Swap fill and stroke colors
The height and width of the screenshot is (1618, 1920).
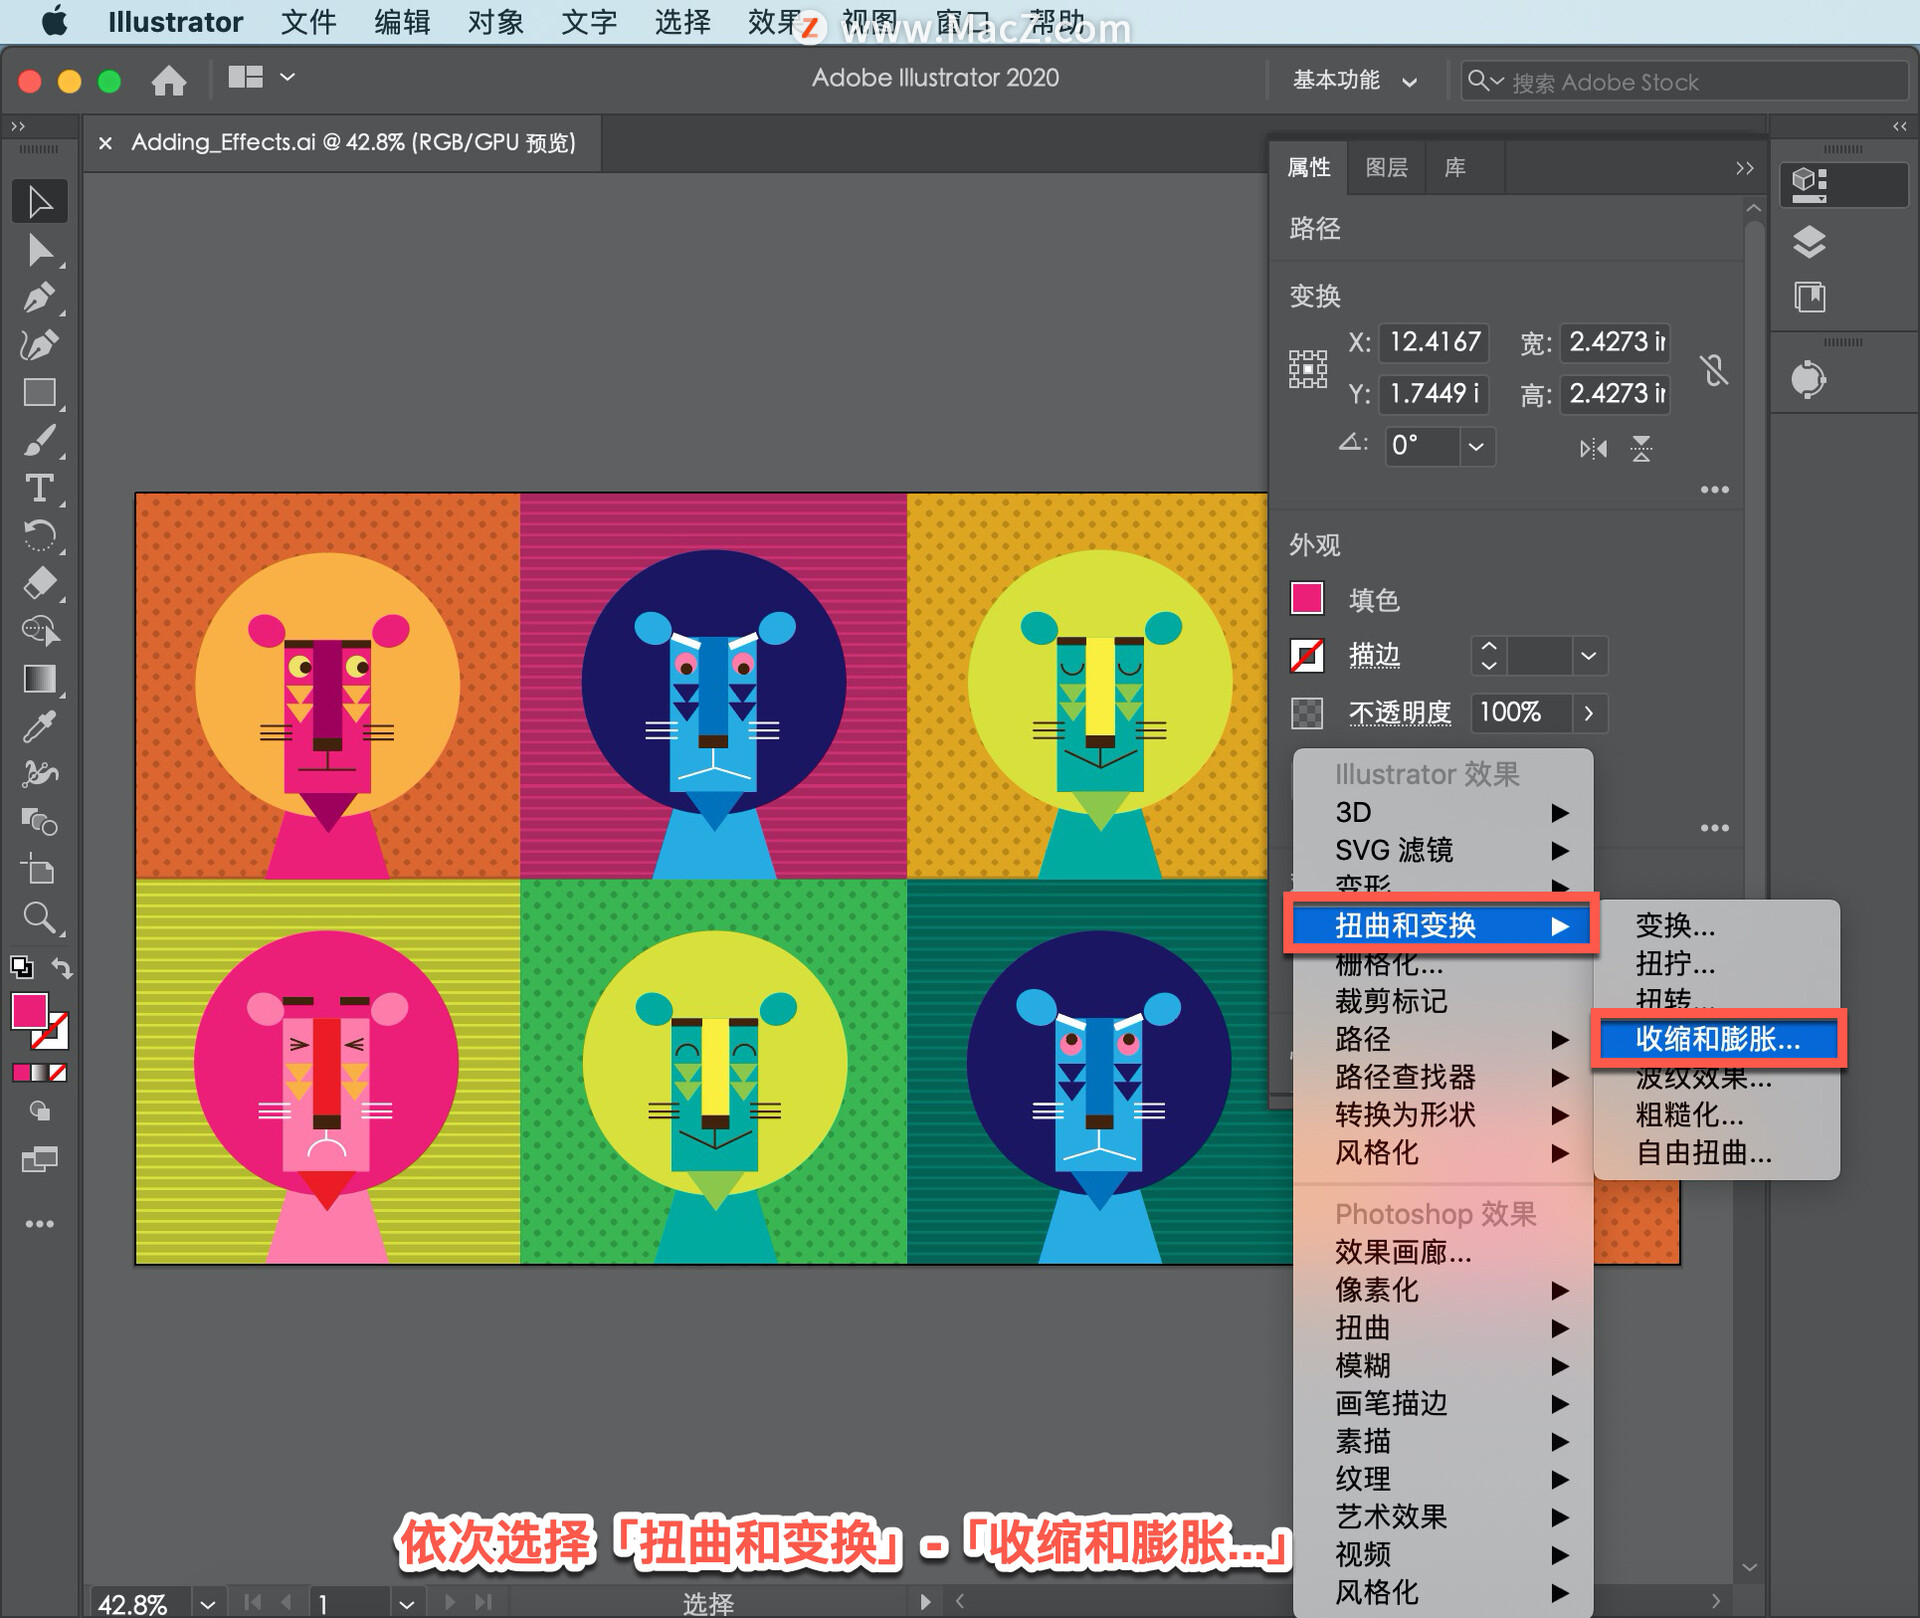pos(62,968)
